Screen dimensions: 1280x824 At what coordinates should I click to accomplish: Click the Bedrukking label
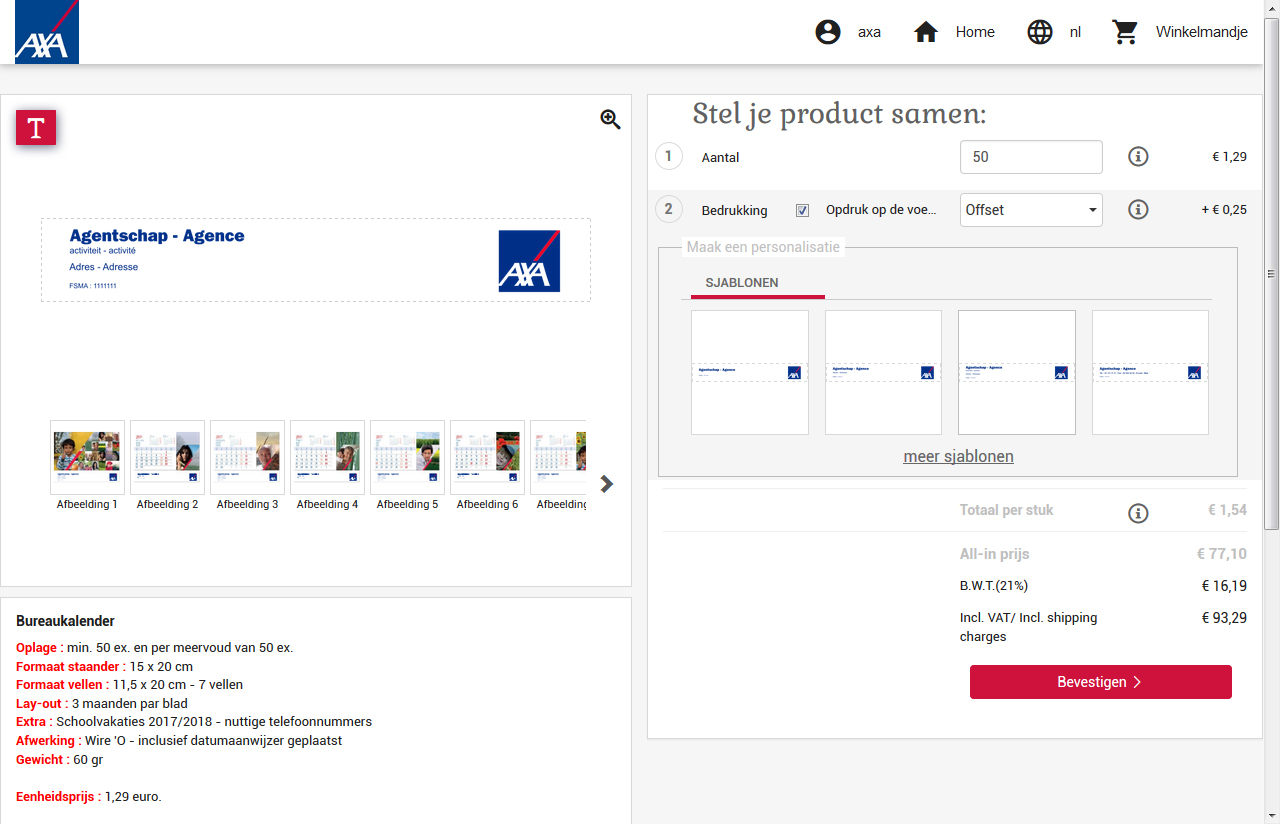[x=735, y=211]
